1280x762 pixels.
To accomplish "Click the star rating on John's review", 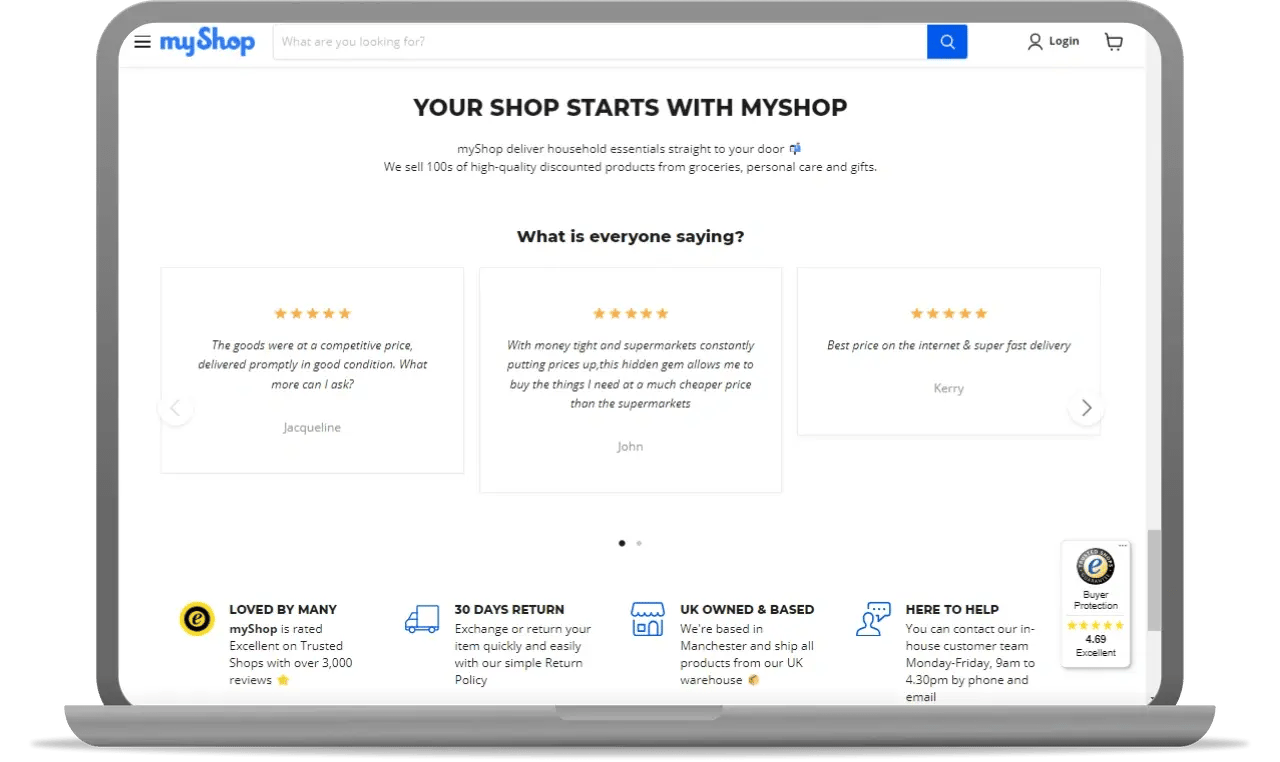I will (630, 314).
